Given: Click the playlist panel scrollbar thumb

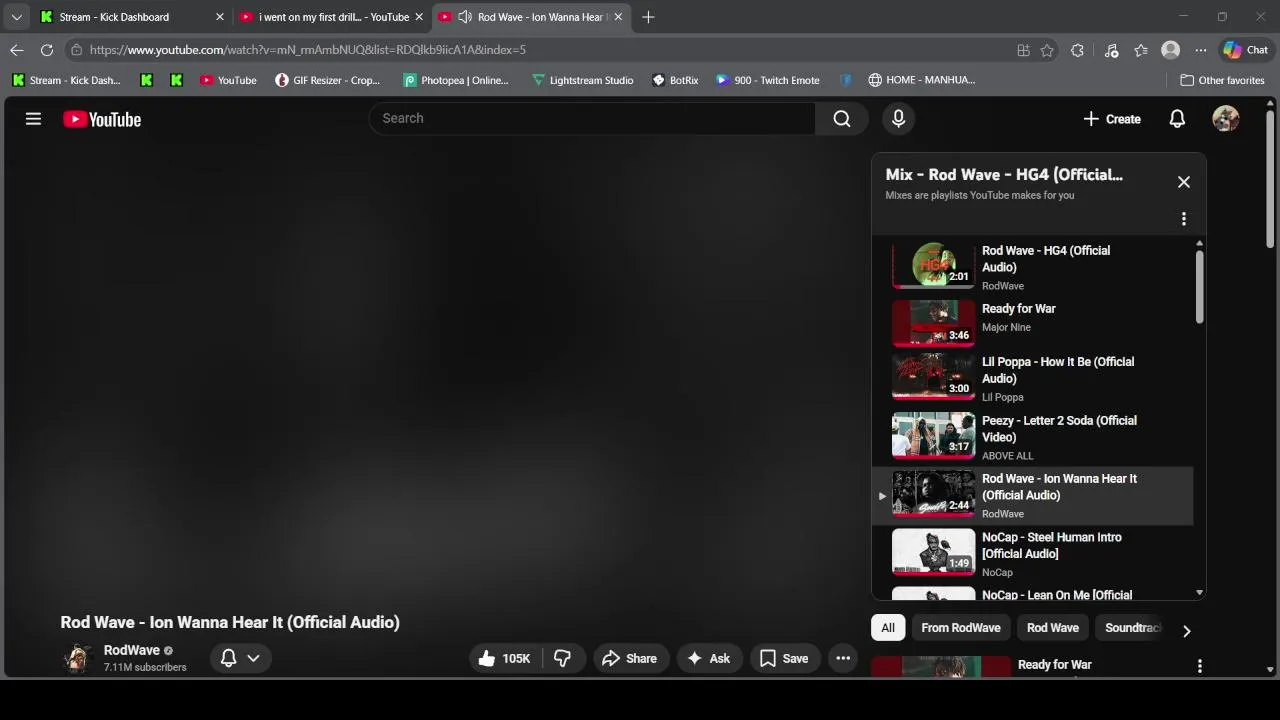Looking at the screenshot, I should pos(1199,286).
